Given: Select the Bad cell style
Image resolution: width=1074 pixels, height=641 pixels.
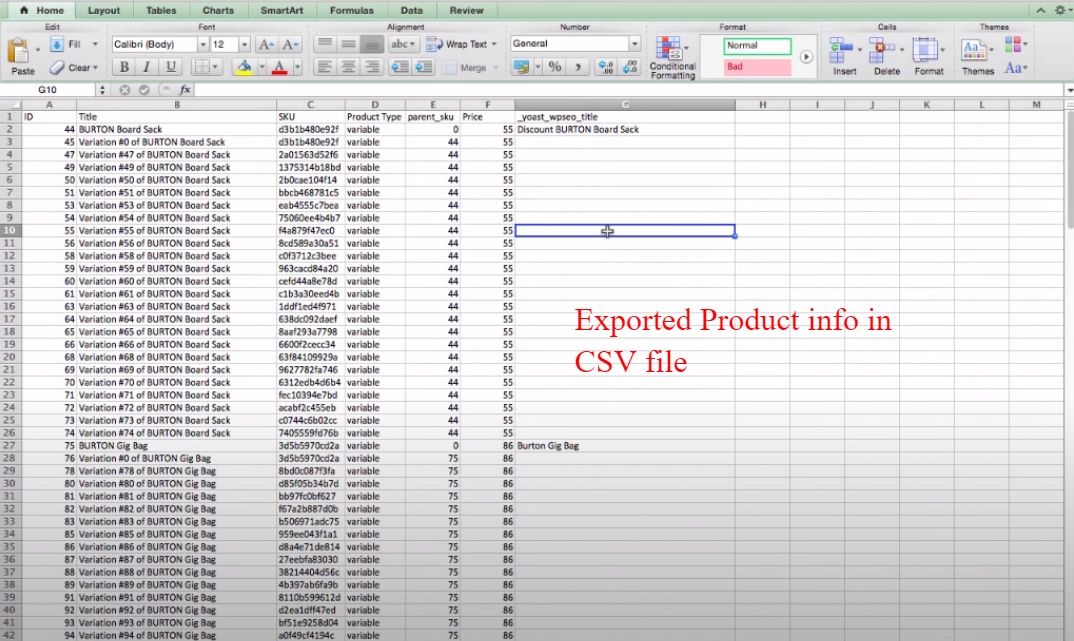Looking at the screenshot, I should coord(757,66).
